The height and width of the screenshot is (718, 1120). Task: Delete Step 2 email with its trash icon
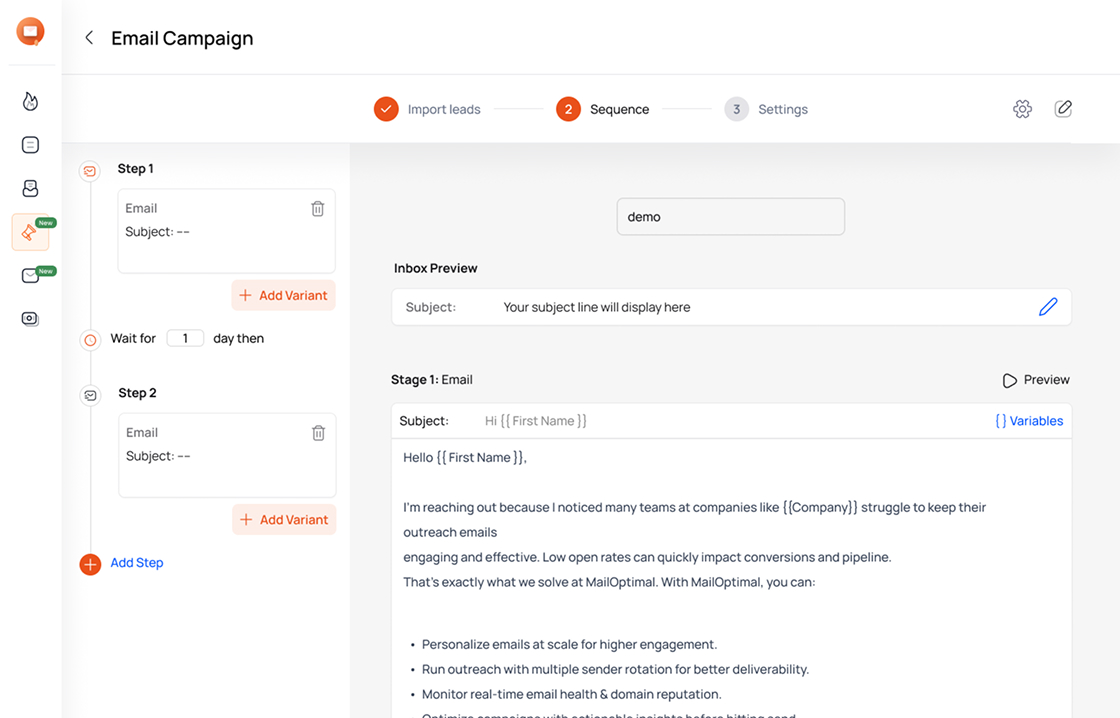click(x=318, y=432)
